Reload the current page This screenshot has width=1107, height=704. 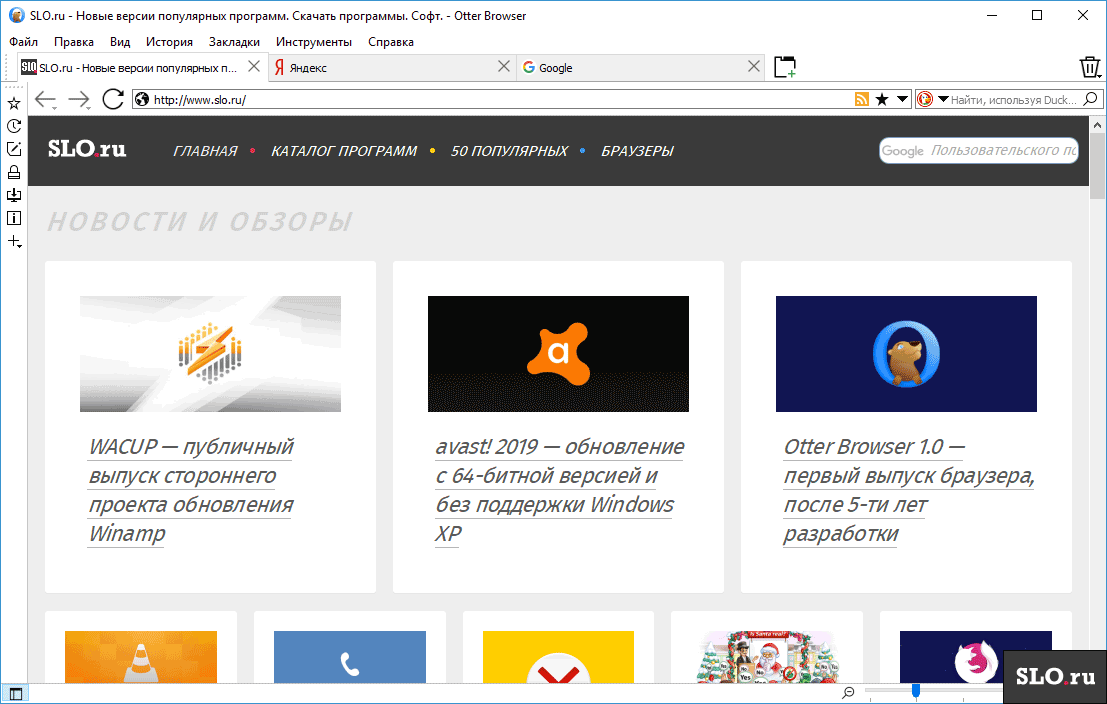click(113, 100)
